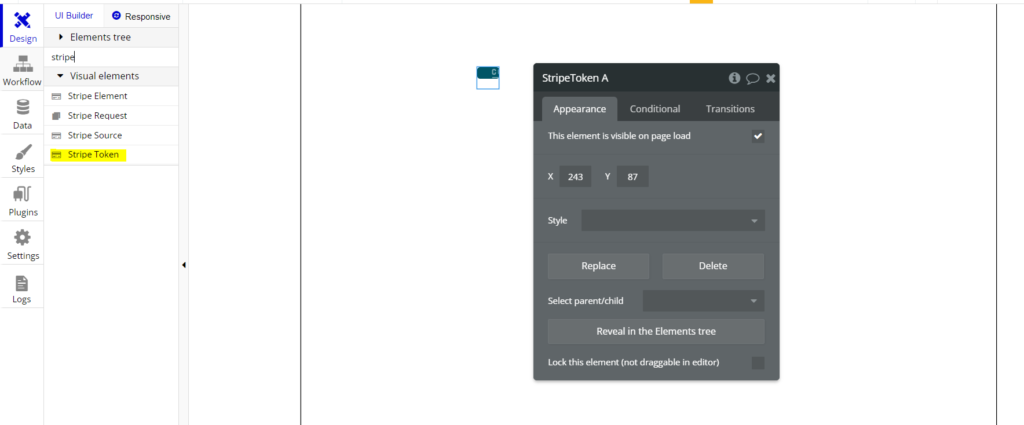1024x425 pixels.
Task: Click the stripe search field
Action: [x=111, y=57]
